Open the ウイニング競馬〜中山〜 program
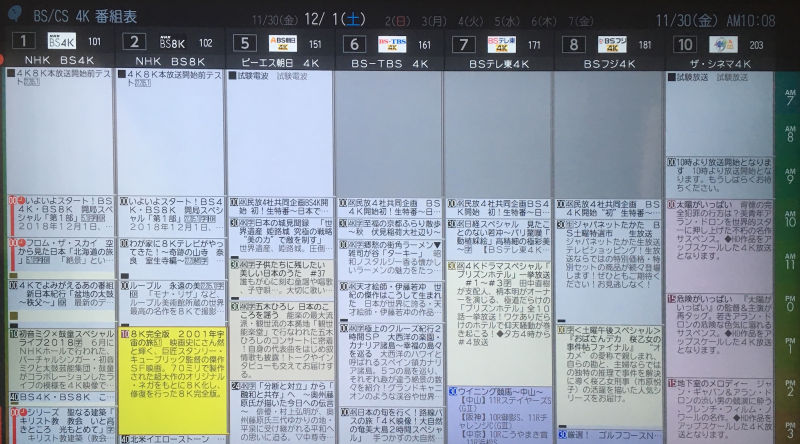Screen dimensions: 800x444 click(x=499, y=414)
